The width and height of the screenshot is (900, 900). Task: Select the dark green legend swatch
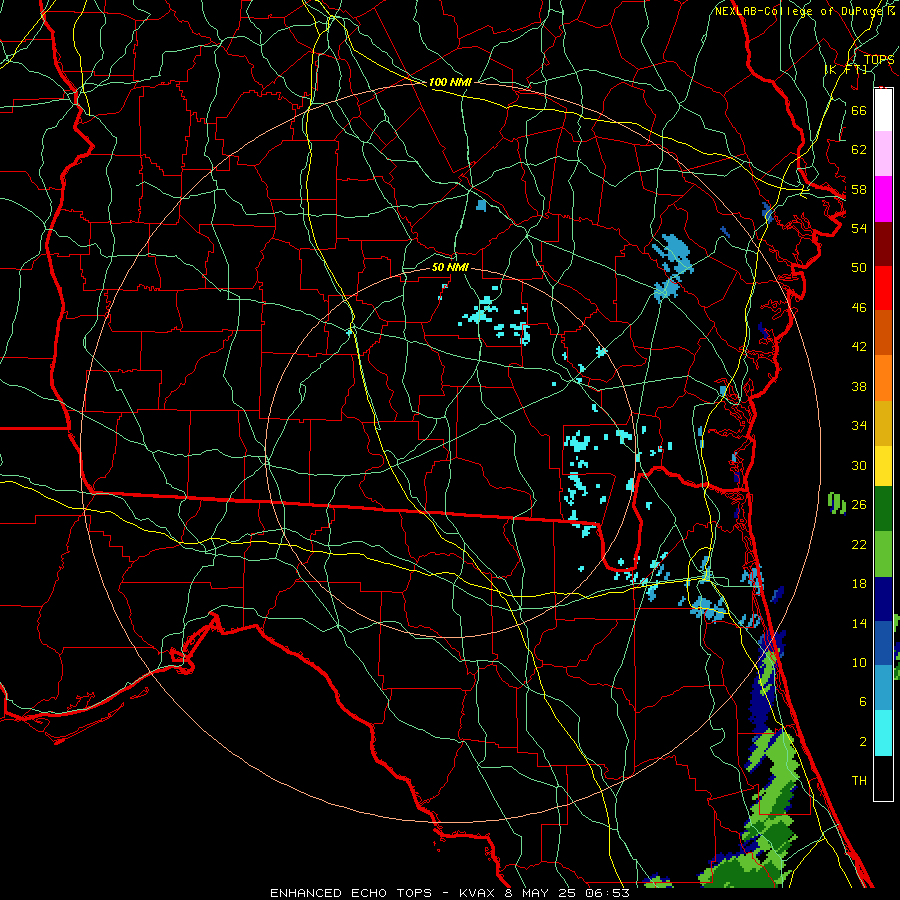(x=883, y=509)
